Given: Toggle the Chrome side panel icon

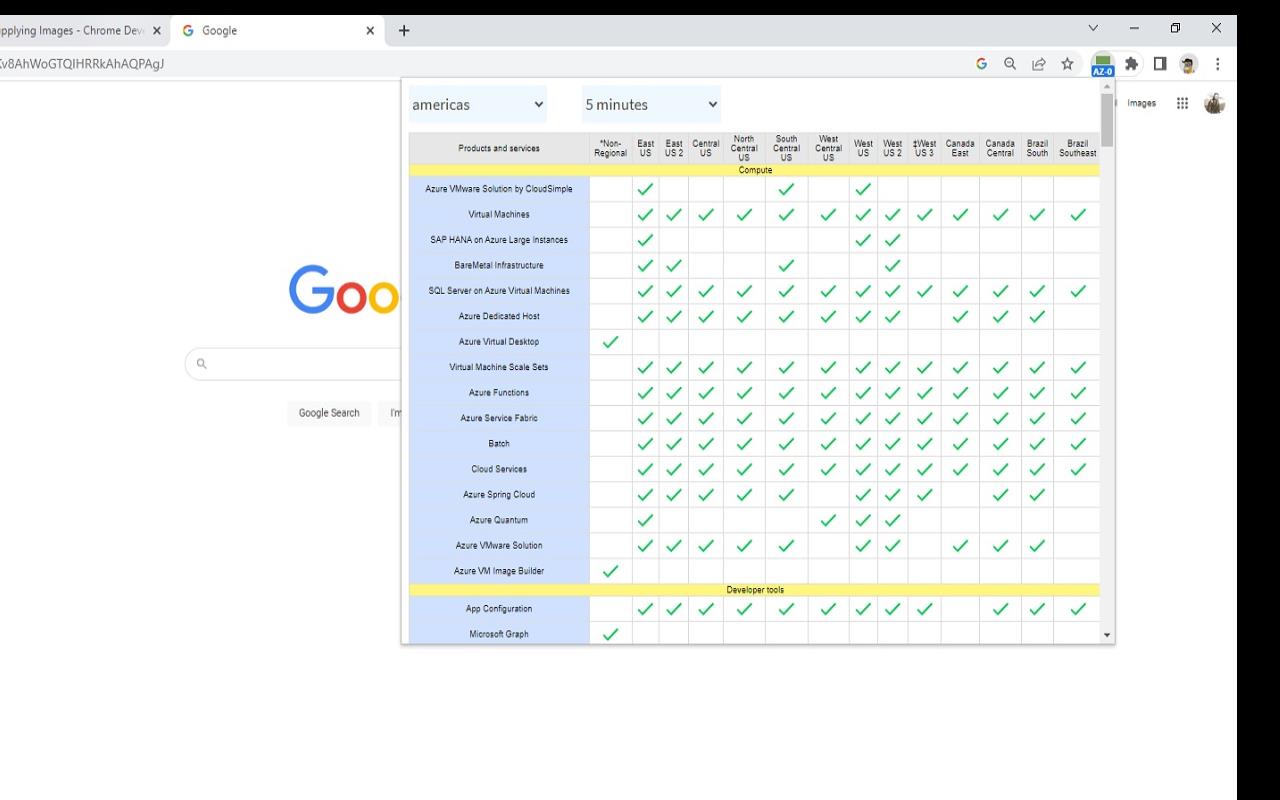Looking at the screenshot, I should (x=1160, y=64).
